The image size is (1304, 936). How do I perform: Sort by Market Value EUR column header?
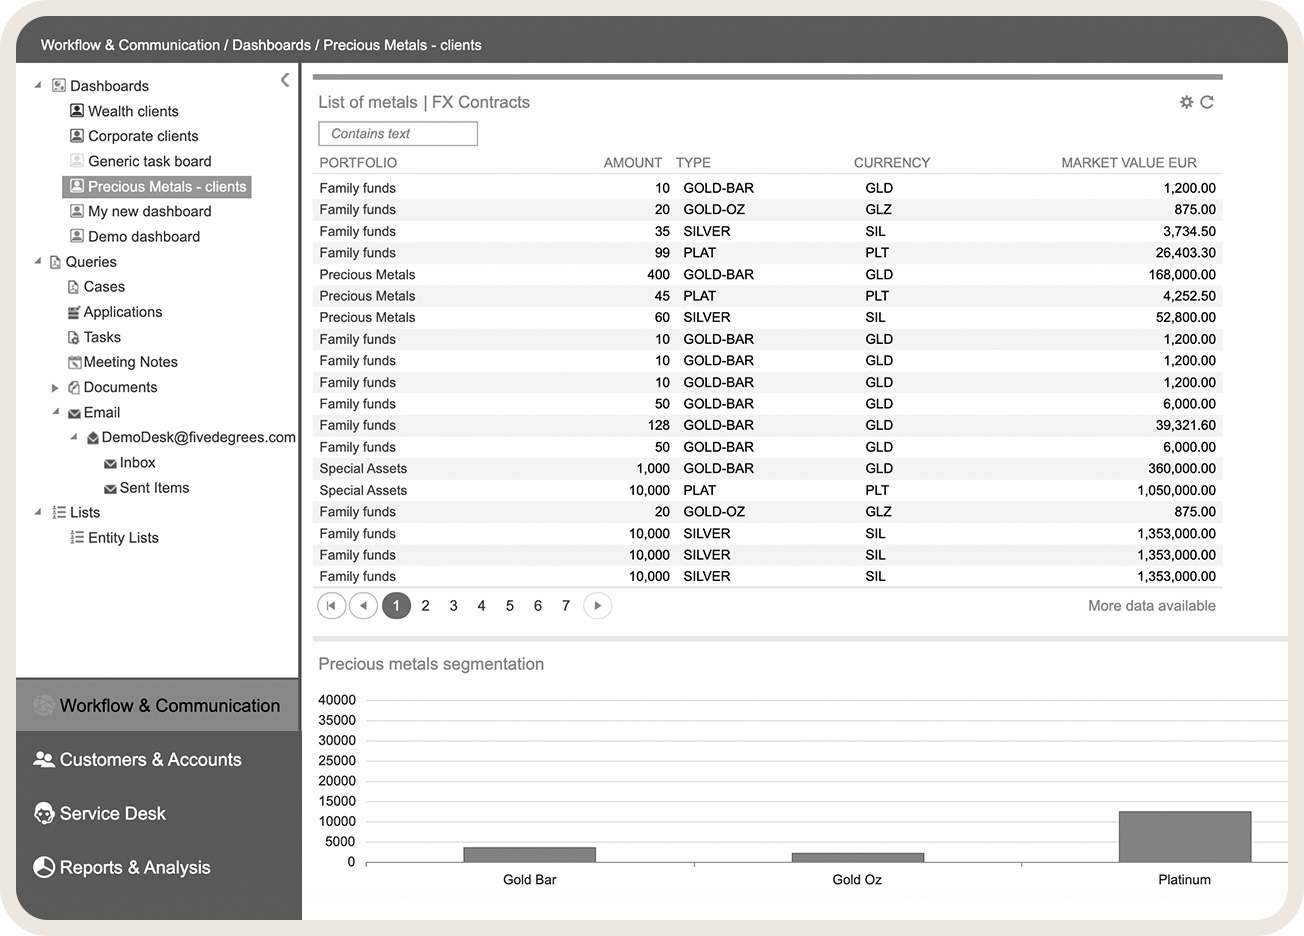point(1128,163)
